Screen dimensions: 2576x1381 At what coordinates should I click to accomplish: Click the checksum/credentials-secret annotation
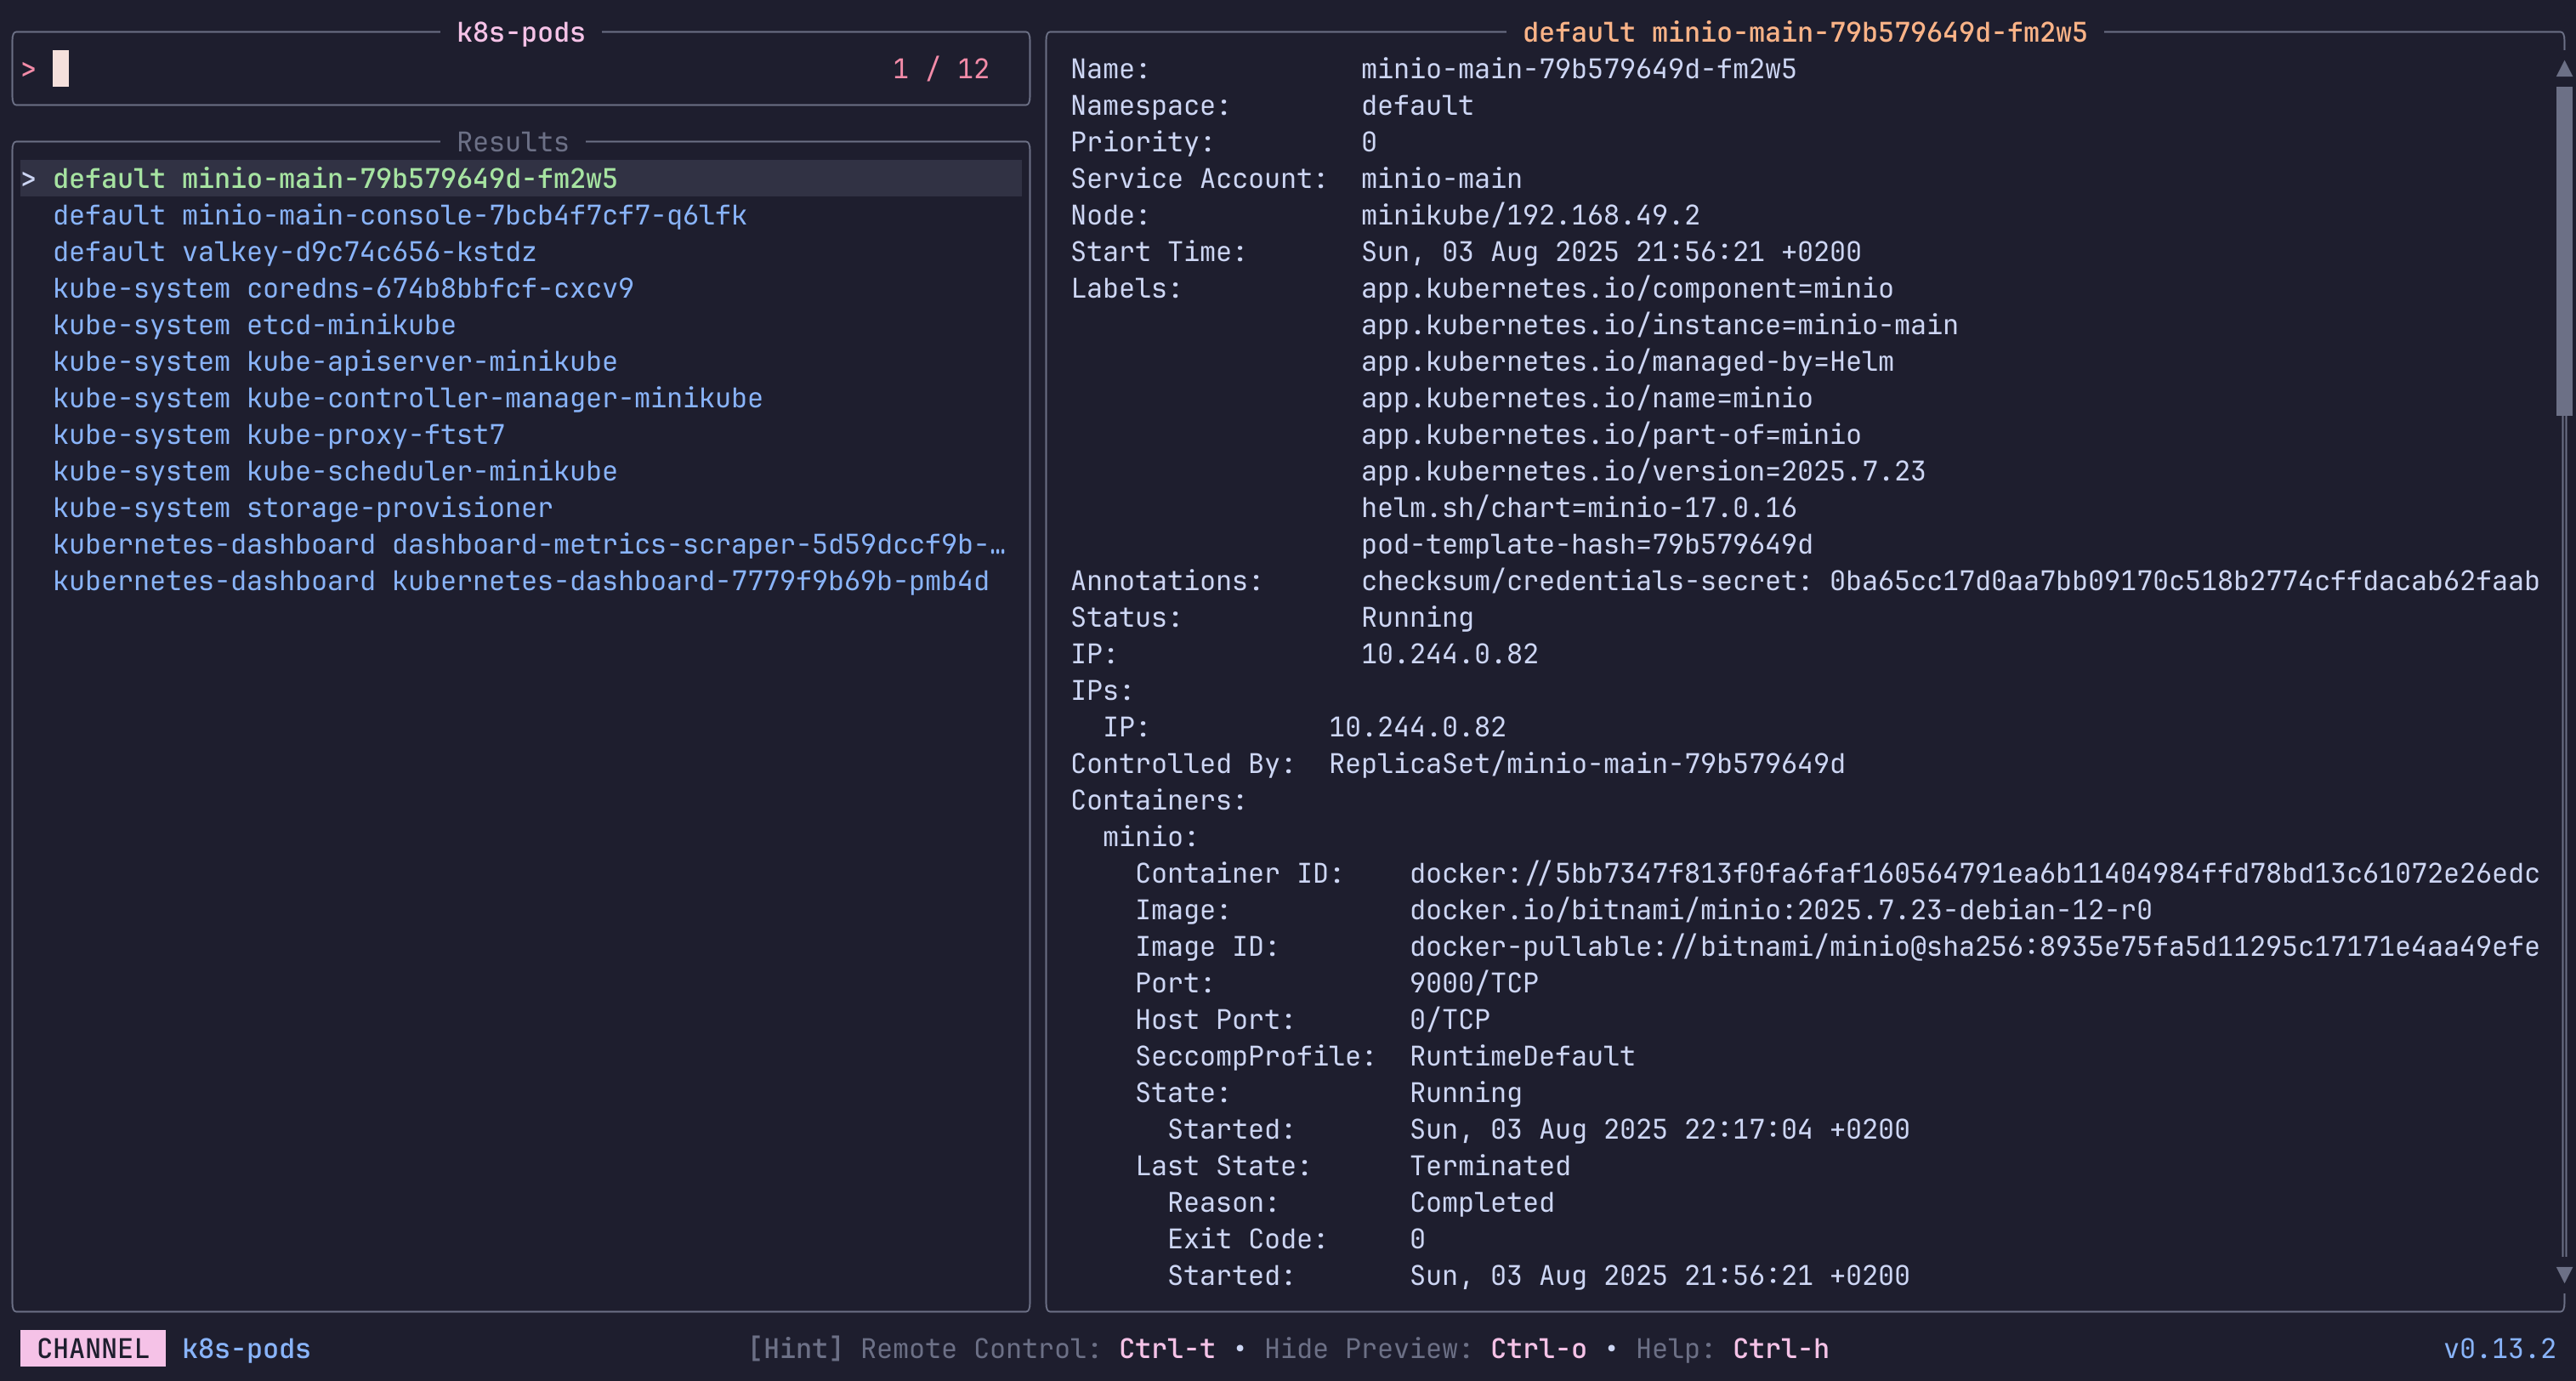click(1950, 581)
